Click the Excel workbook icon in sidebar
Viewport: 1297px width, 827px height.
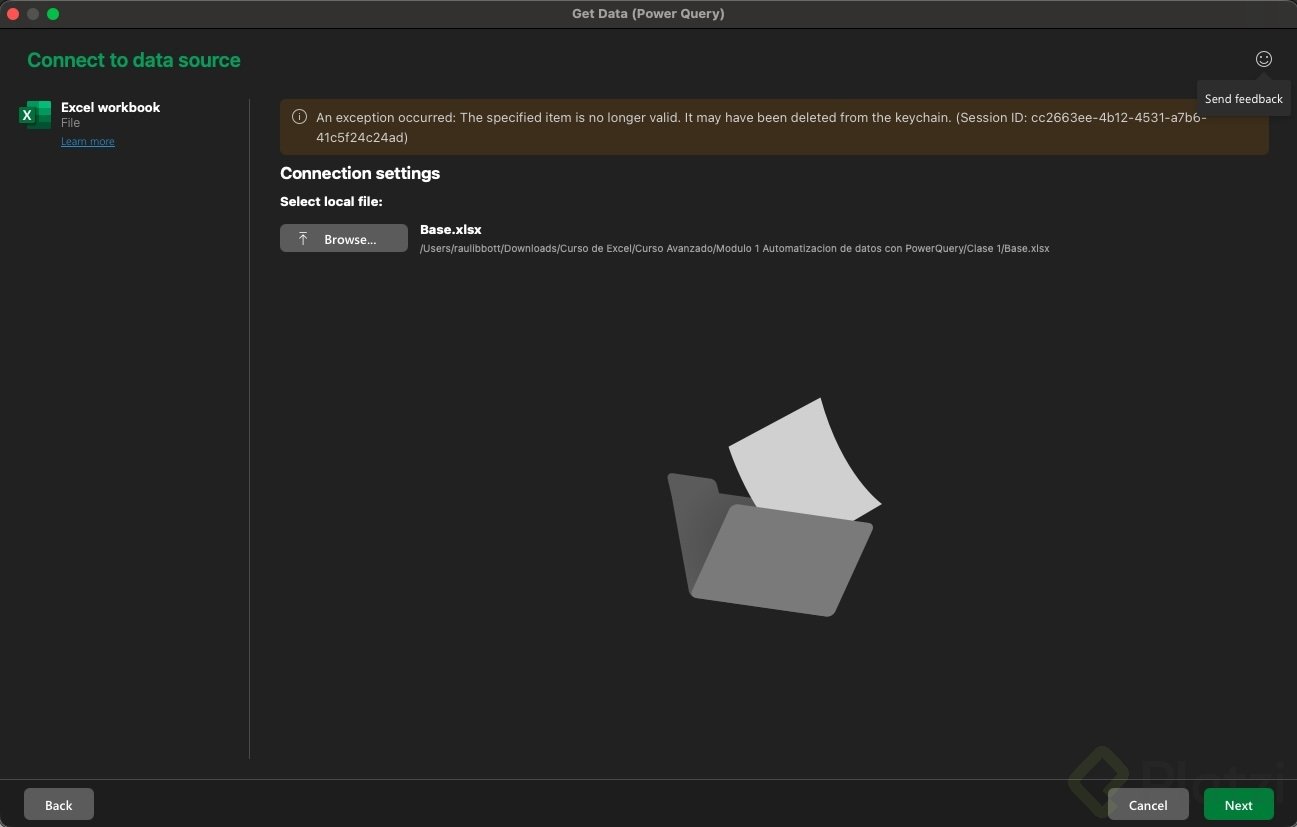click(35, 115)
